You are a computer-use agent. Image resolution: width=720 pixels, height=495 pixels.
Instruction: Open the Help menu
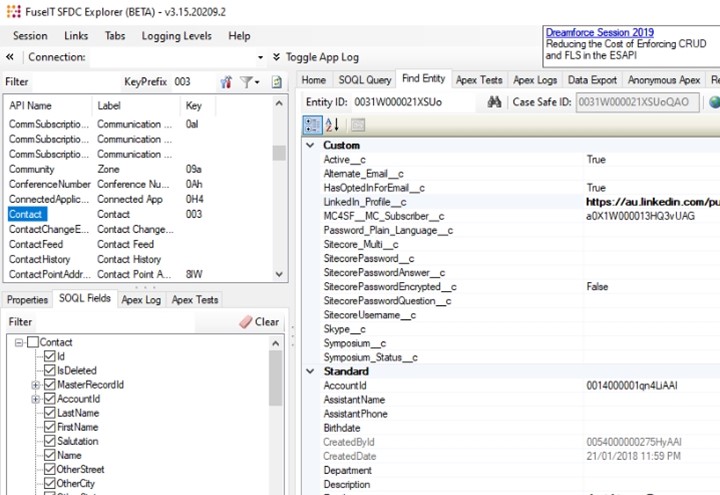tap(239, 36)
